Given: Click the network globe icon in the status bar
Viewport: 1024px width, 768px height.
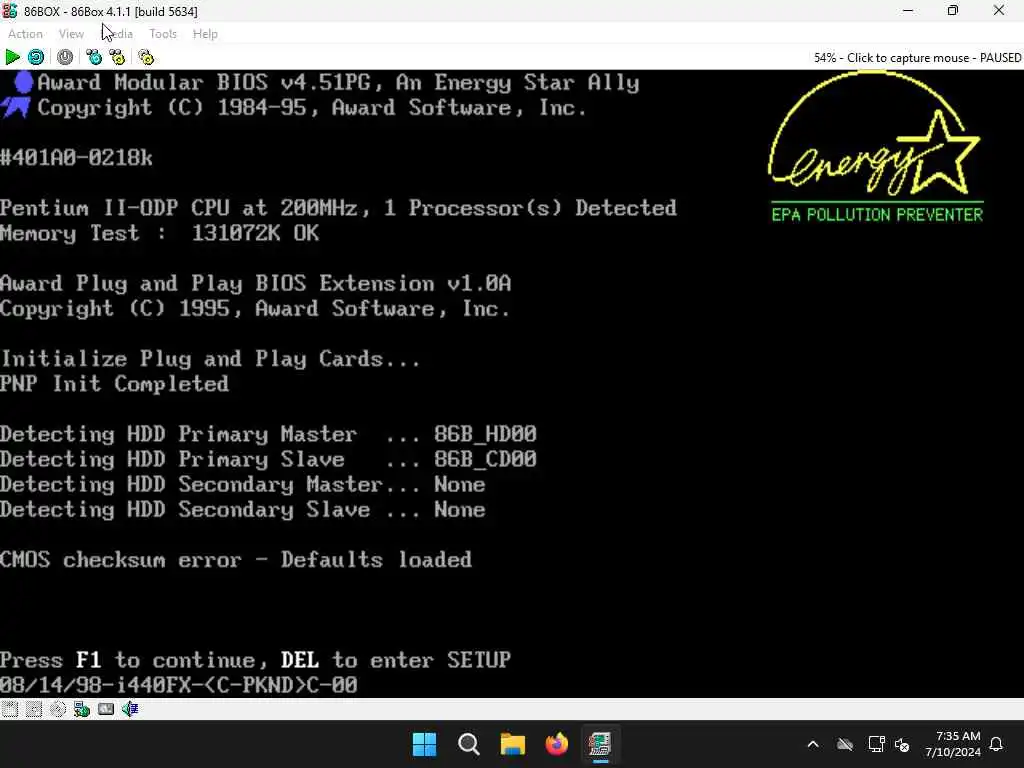Looking at the screenshot, I should click(x=82, y=709).
